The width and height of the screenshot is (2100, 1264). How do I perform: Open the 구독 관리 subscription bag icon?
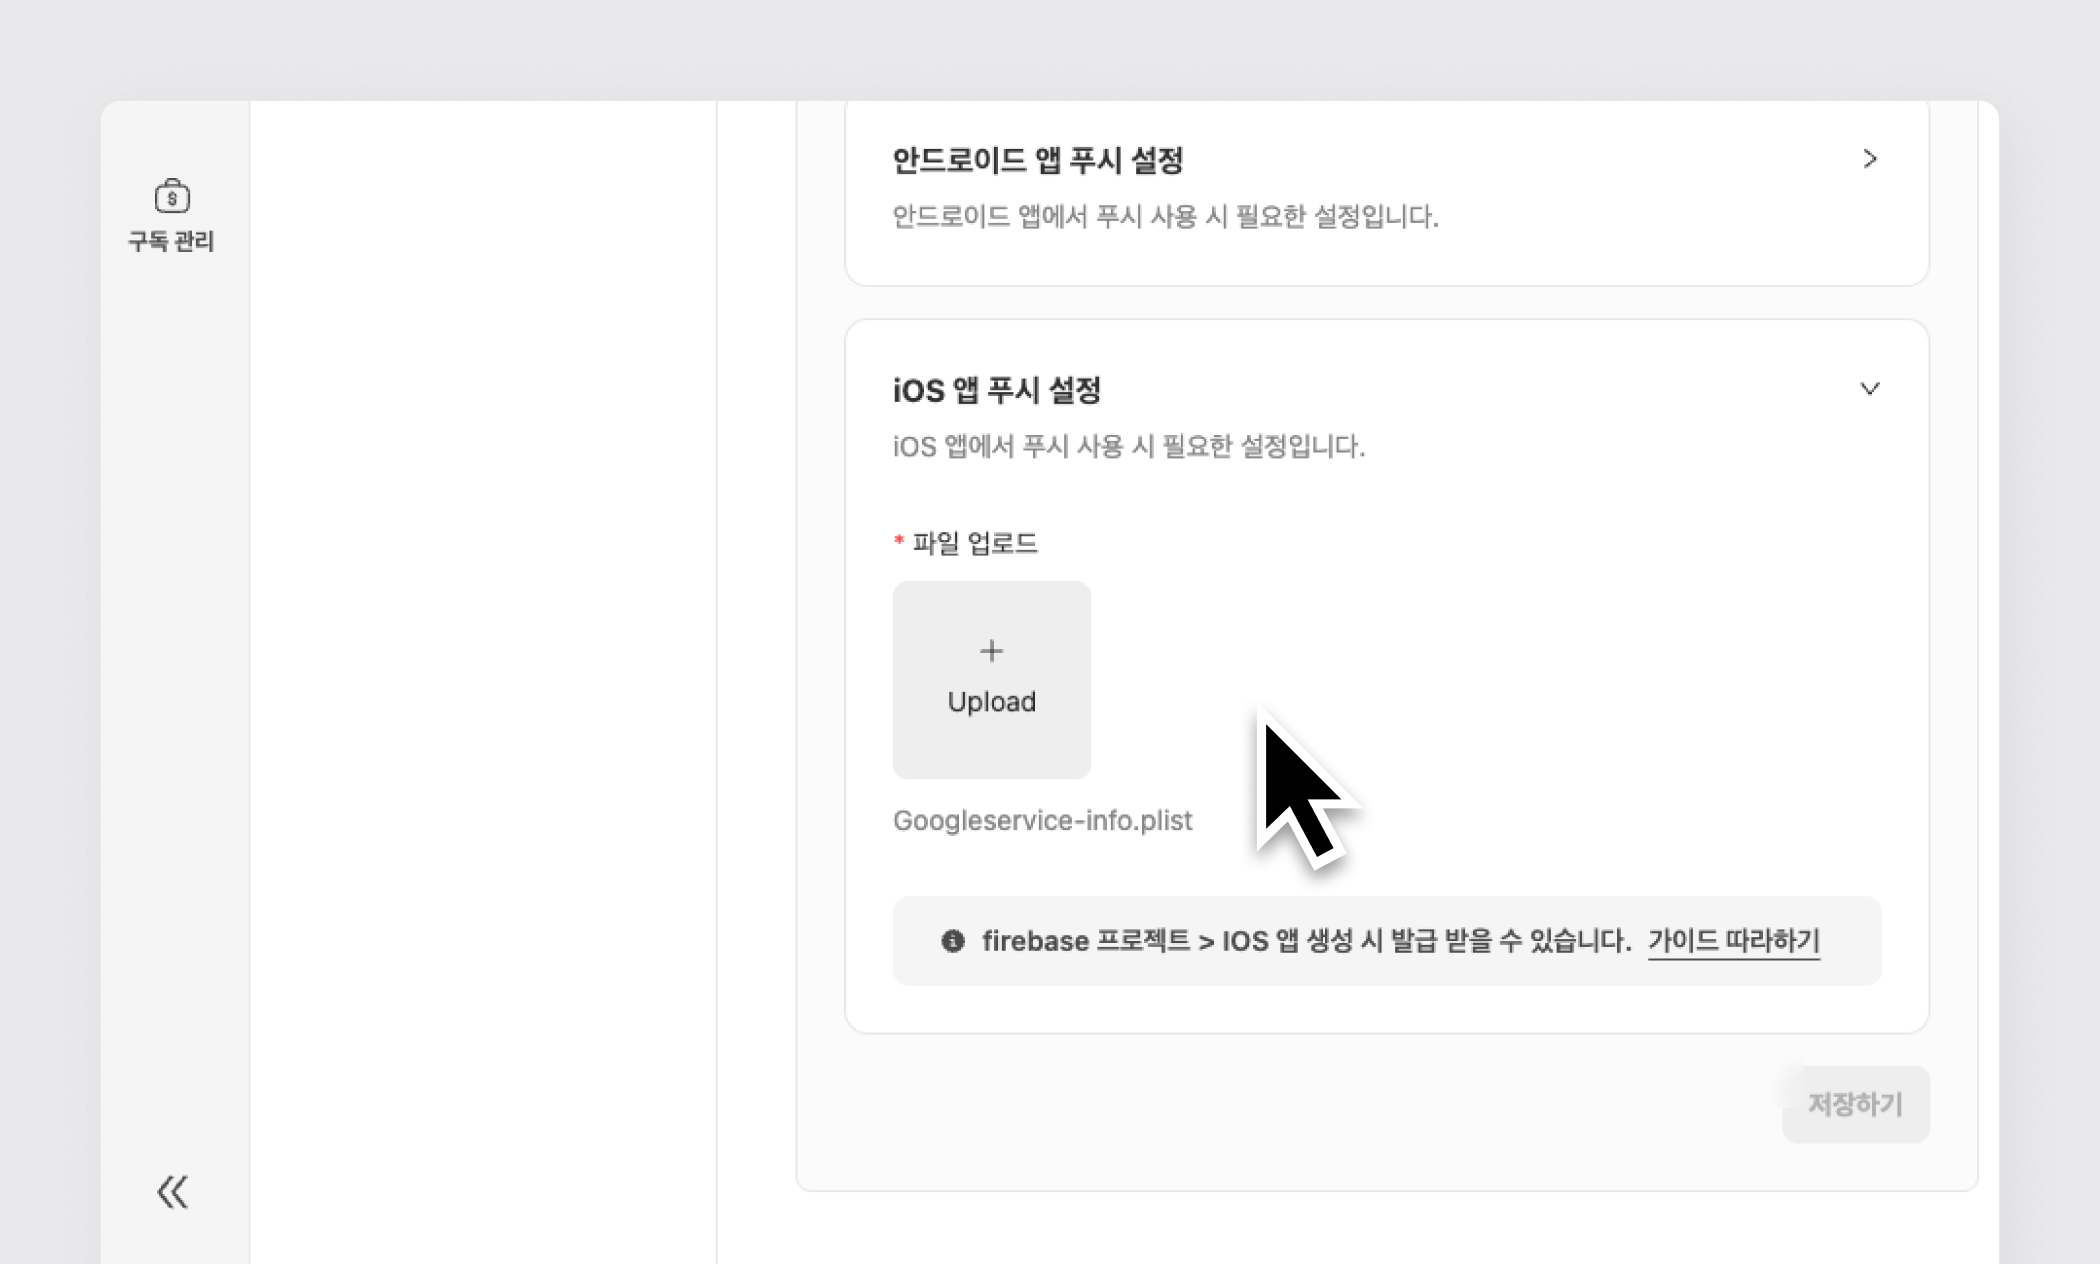[172, 196]
